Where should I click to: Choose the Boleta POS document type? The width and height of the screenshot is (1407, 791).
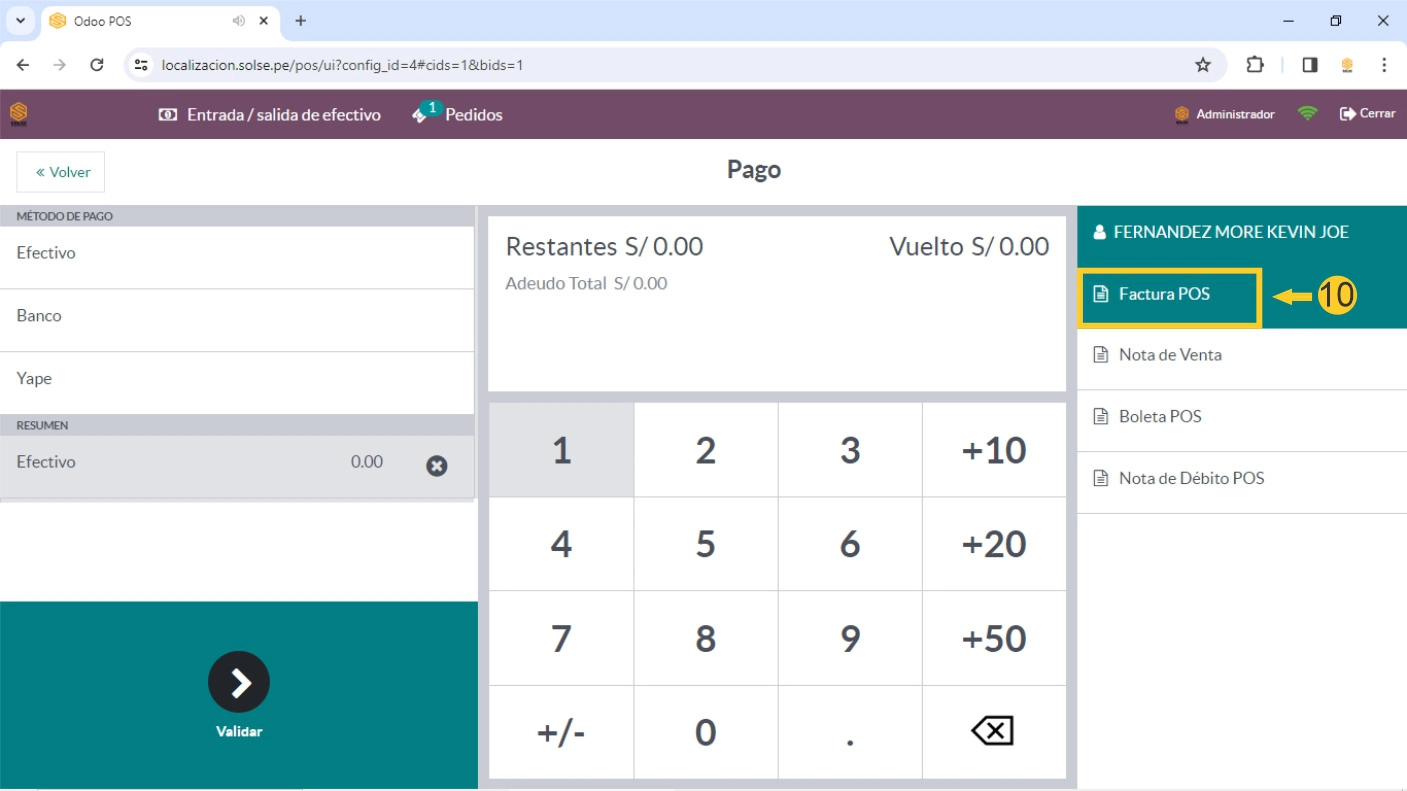(1160, 417)
